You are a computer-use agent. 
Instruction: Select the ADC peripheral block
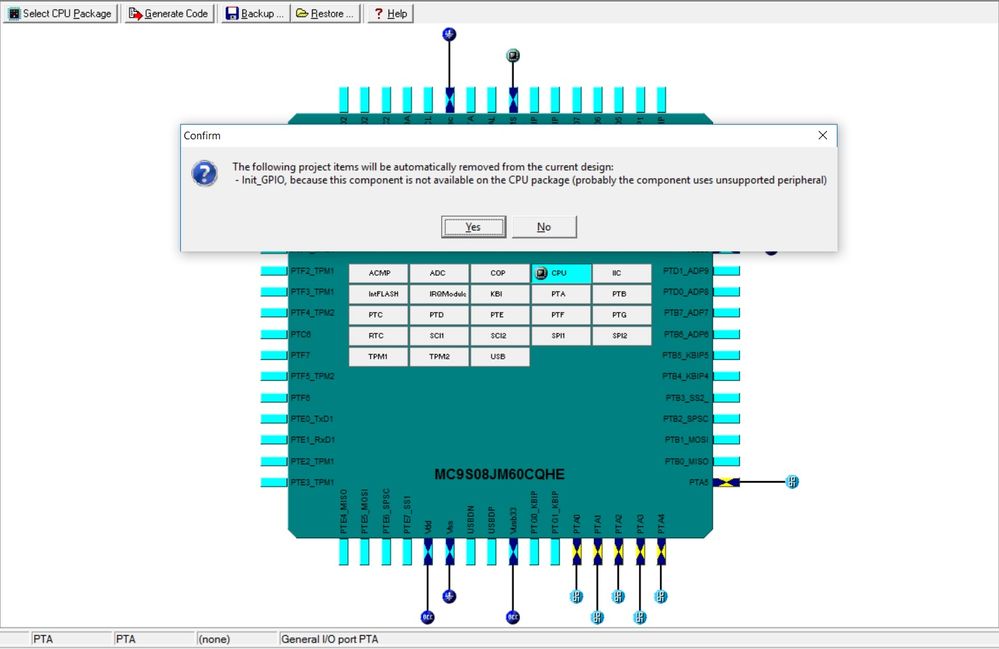[438, 273]
